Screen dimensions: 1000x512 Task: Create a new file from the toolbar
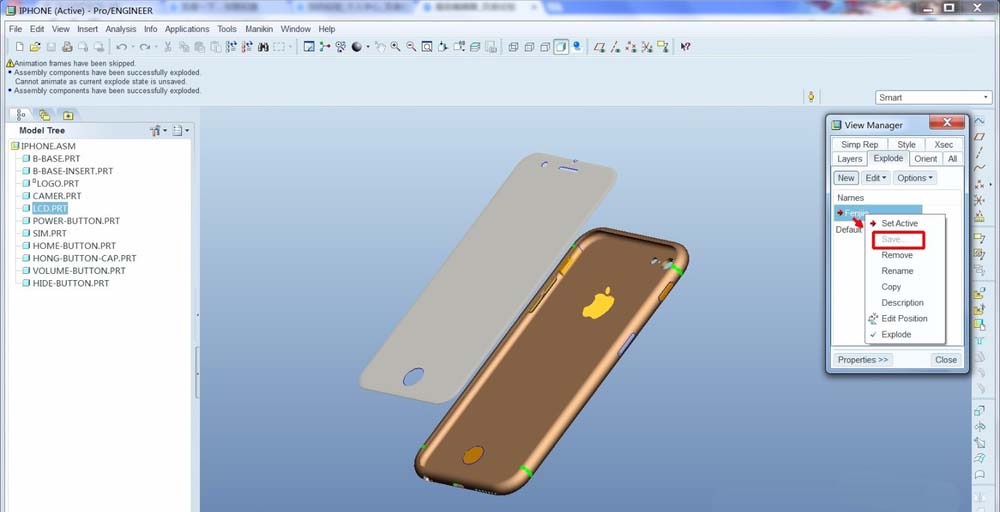[x=20, y=47]
